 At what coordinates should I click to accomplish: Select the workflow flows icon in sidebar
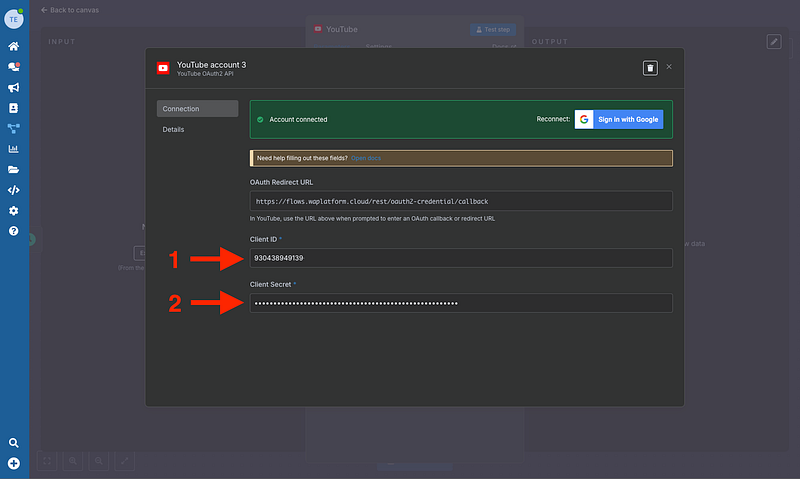click(x=14, y=128)
